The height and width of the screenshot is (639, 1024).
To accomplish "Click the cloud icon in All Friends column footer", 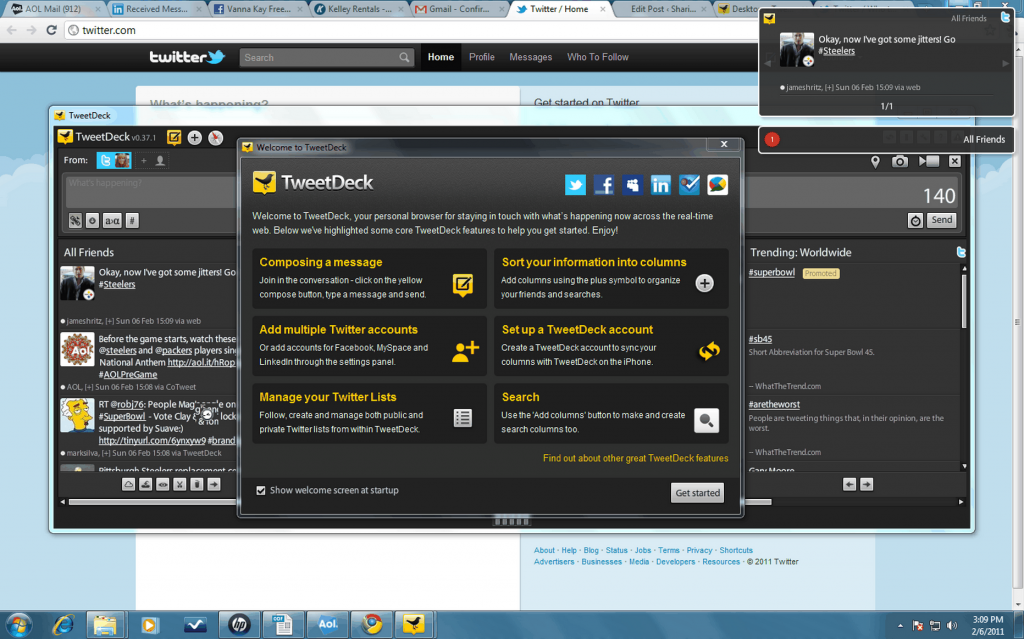I will pyautogui.click(x=129, y=484).
